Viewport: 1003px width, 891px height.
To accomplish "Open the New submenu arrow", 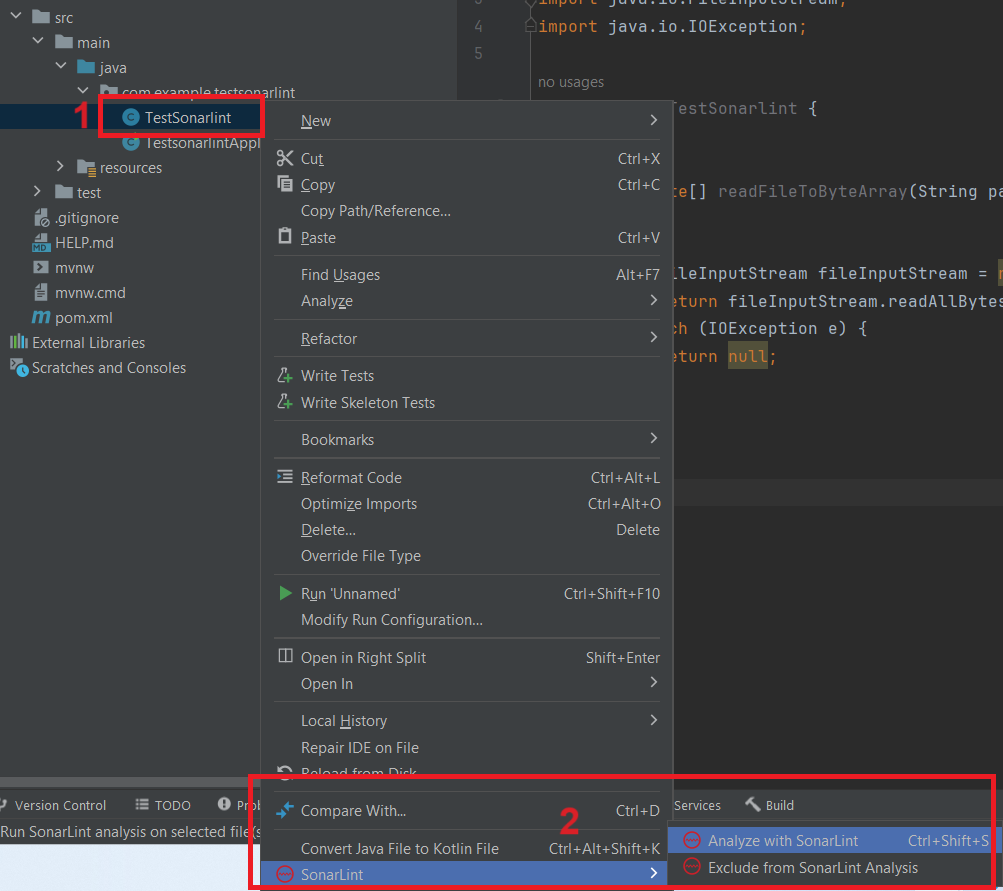I will coord(653,120).
